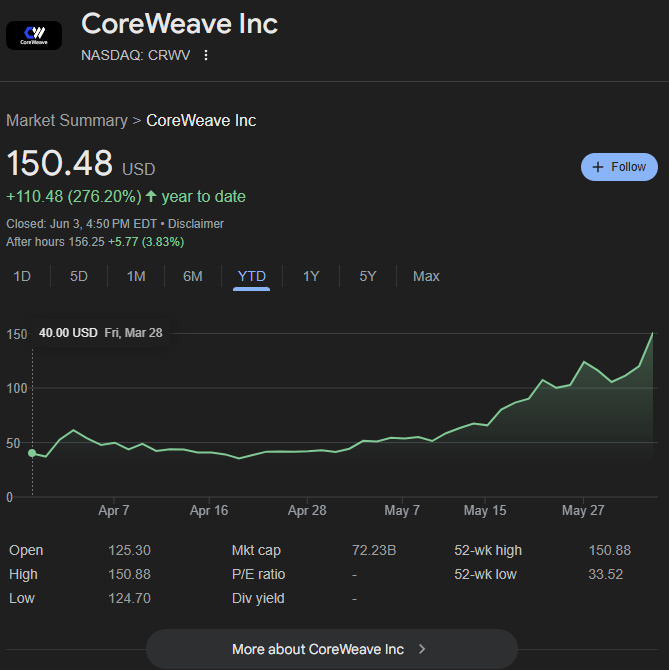This screenshot has width=669, height=670.
Task: Click the P/E ratio label
Action: (258, 574)
